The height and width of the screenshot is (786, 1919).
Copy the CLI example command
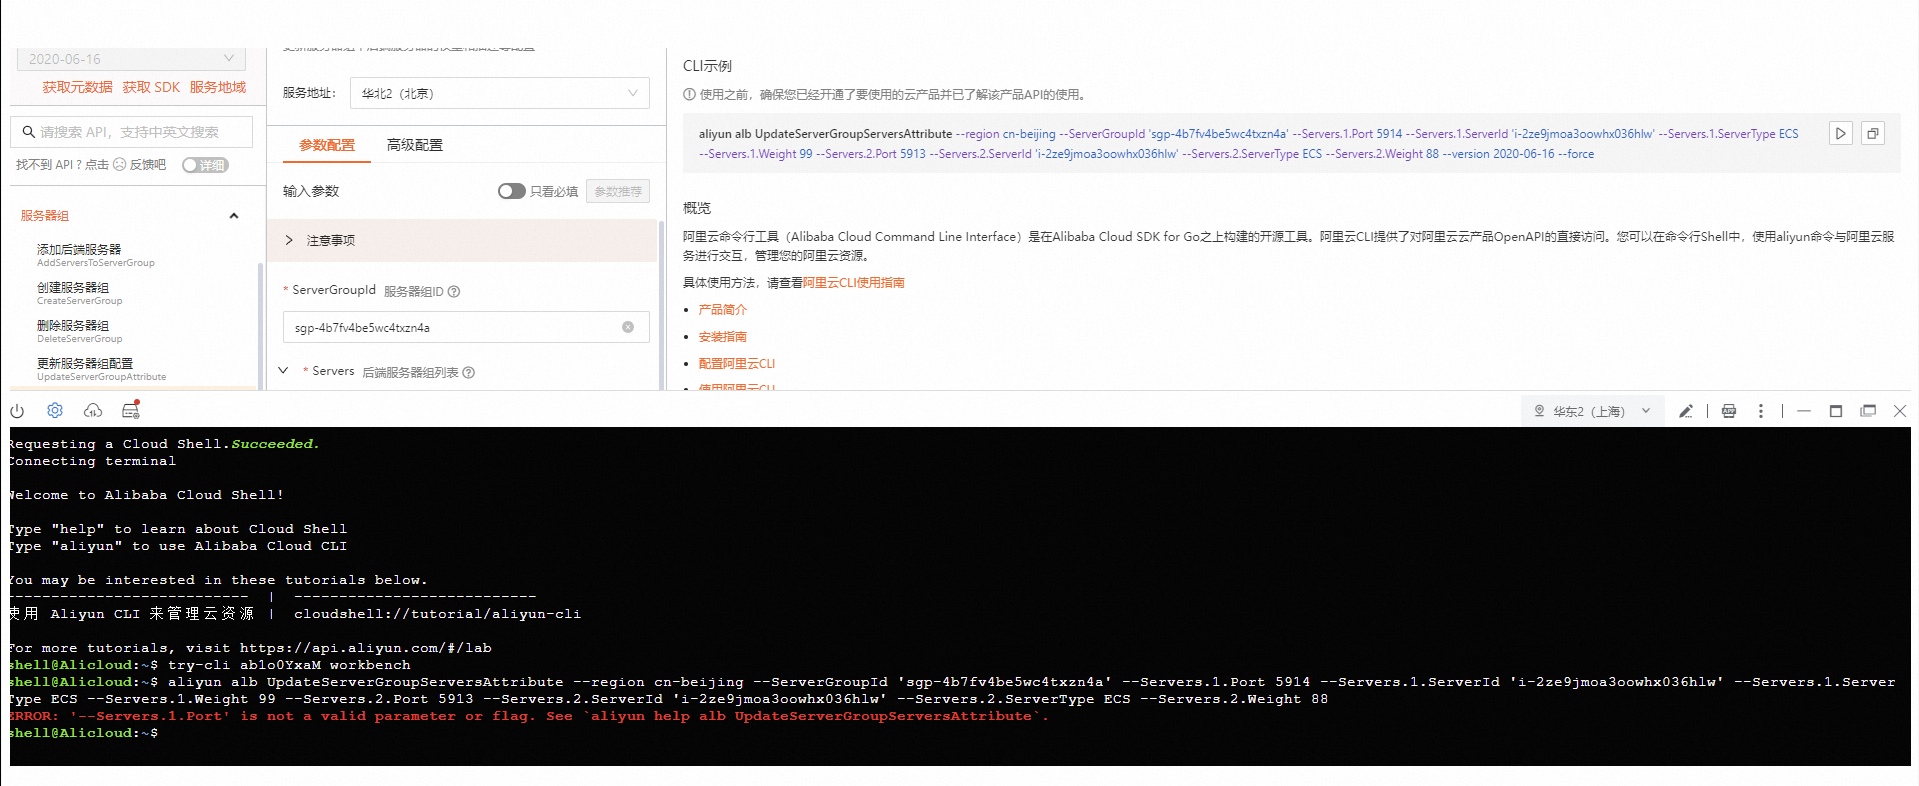[1873, 133]
